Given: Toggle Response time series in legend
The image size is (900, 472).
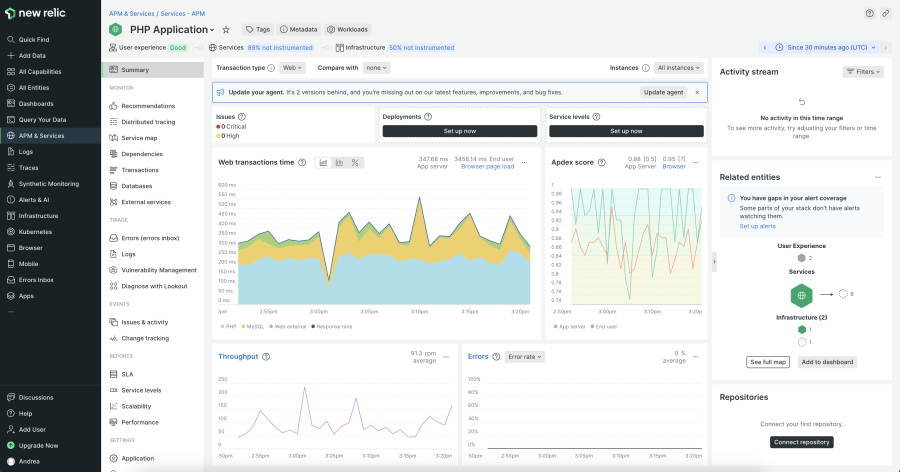Looking at the screenshot, I should pyautogui.click(x=331, y=326).
